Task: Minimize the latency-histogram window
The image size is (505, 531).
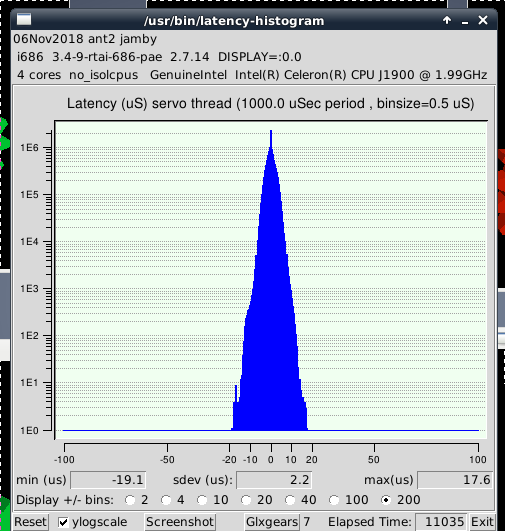Action: [x=465, y=21]
